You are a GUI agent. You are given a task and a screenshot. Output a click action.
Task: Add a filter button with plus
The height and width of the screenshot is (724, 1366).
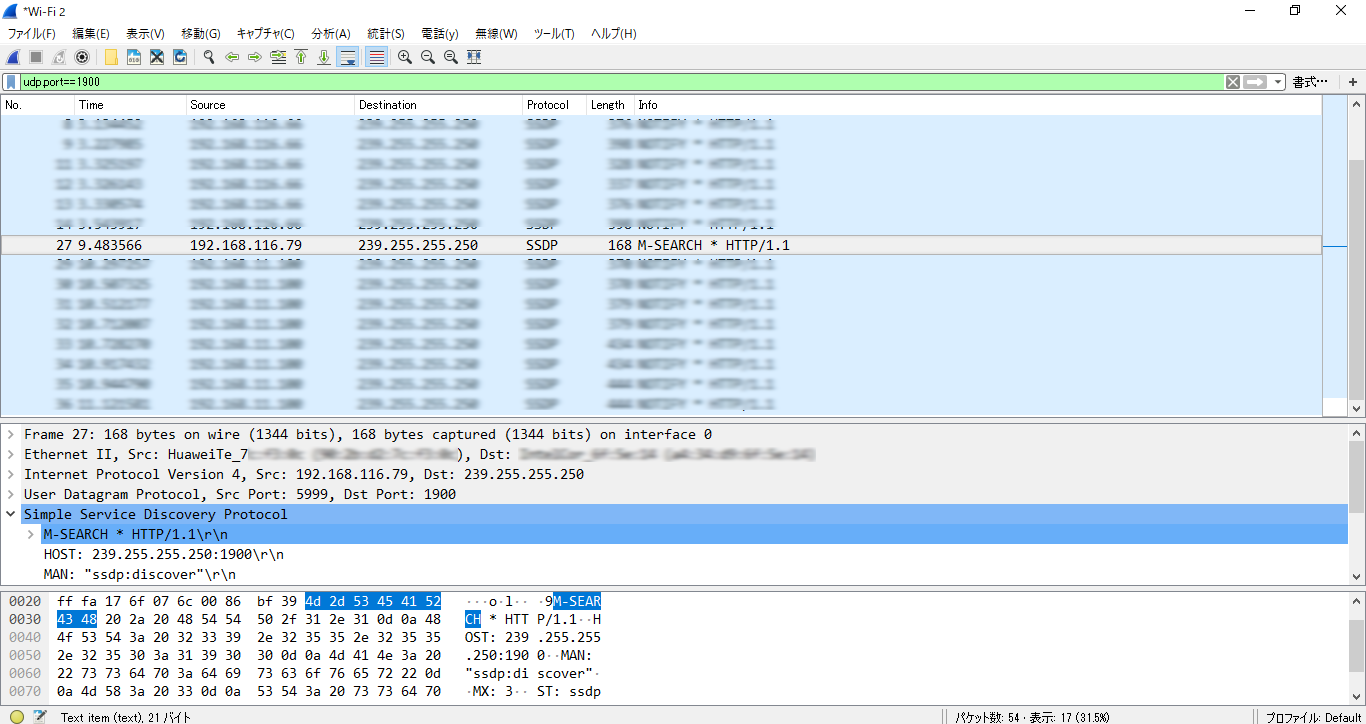coord(1353,82)
